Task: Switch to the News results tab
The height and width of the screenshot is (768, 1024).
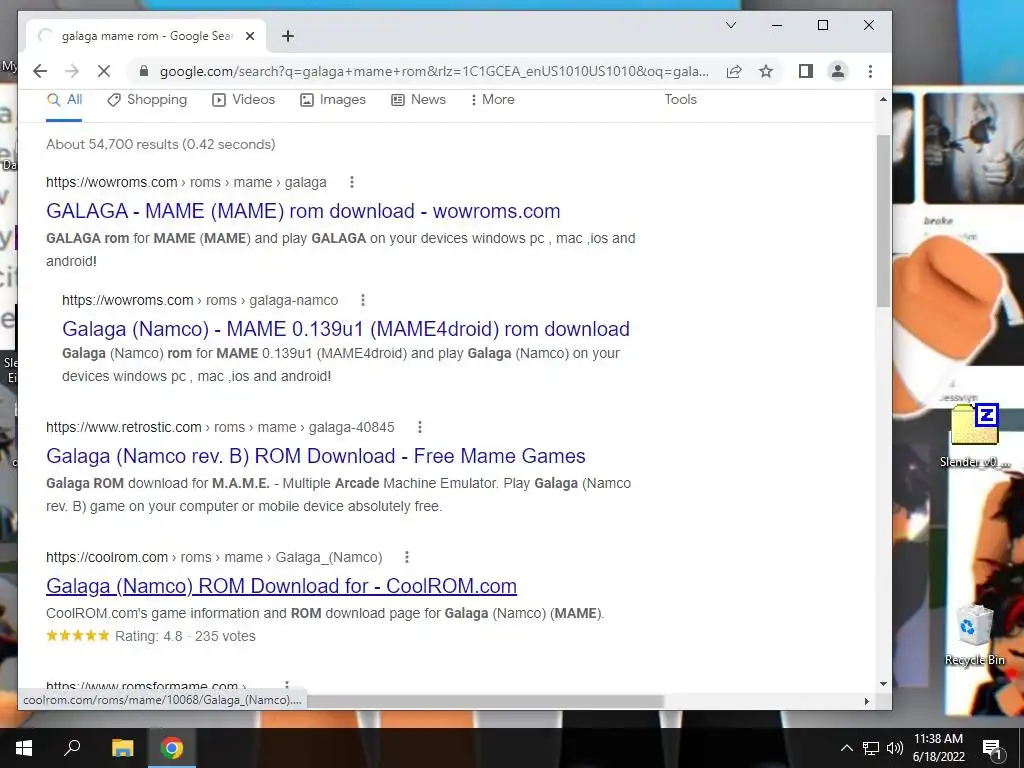Action: pos(418,100)
